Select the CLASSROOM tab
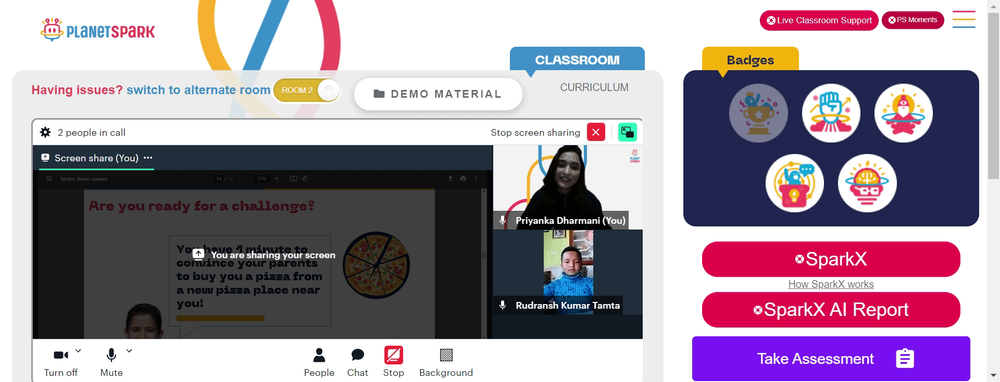Viewport: 1000px width, 382px height. click(577, 60)
